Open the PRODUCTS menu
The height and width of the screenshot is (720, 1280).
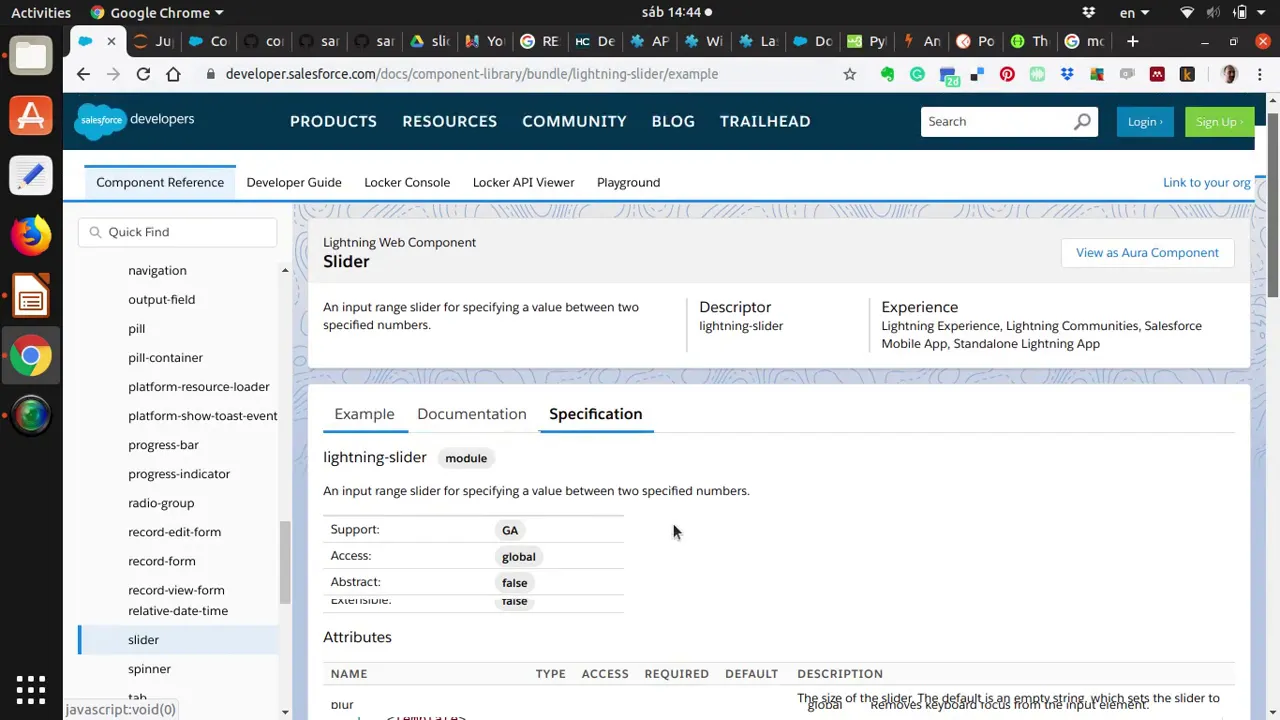coord(333,121)
